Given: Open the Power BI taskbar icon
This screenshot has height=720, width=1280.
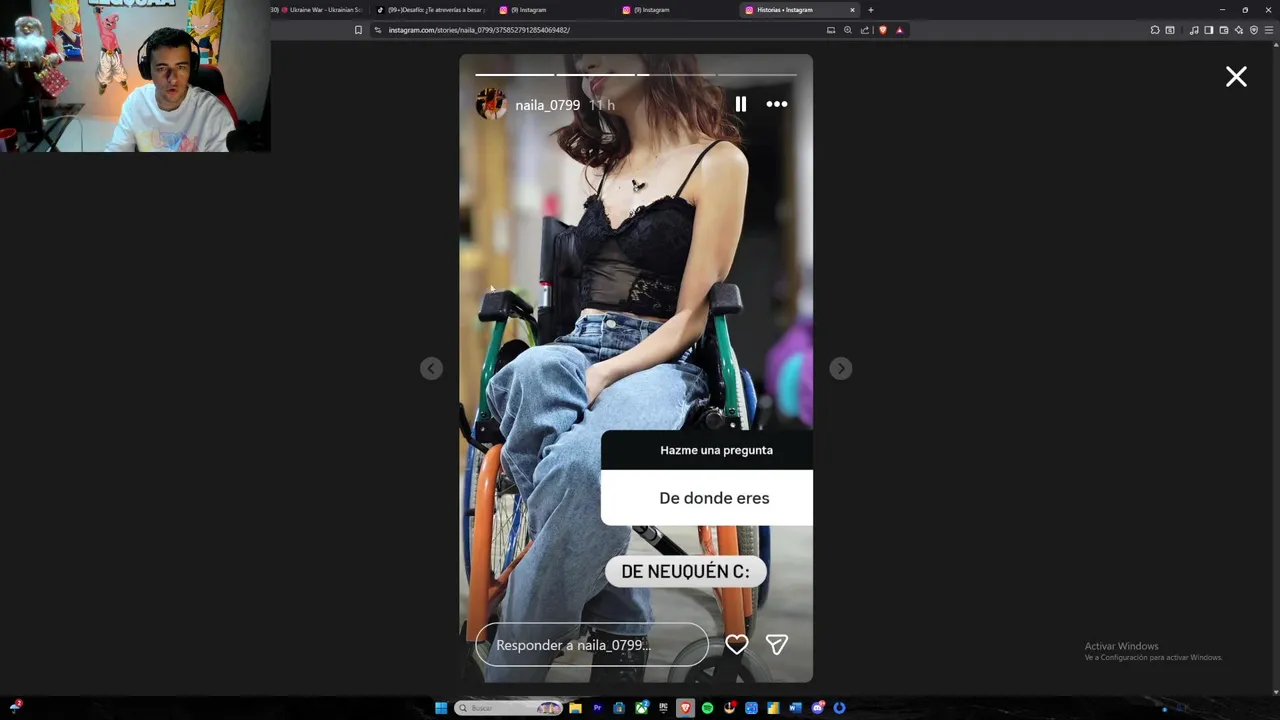Looking at the screenshot, I should click(x=773, y=708).
